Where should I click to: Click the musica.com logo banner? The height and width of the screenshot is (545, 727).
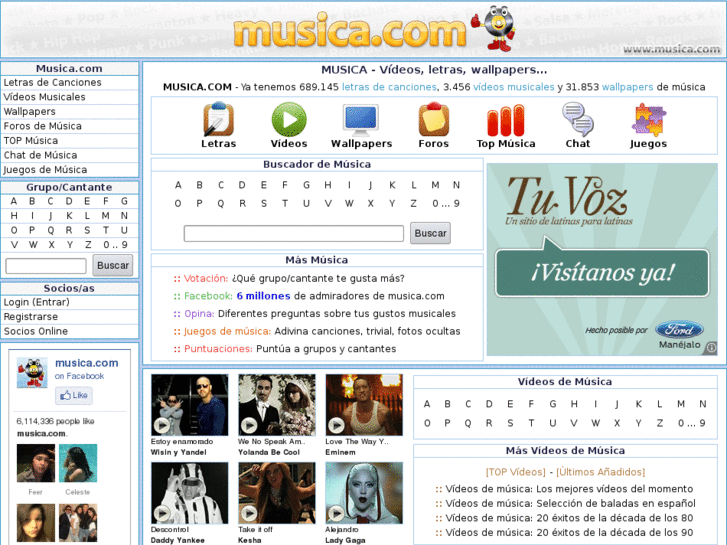[350, 32]
